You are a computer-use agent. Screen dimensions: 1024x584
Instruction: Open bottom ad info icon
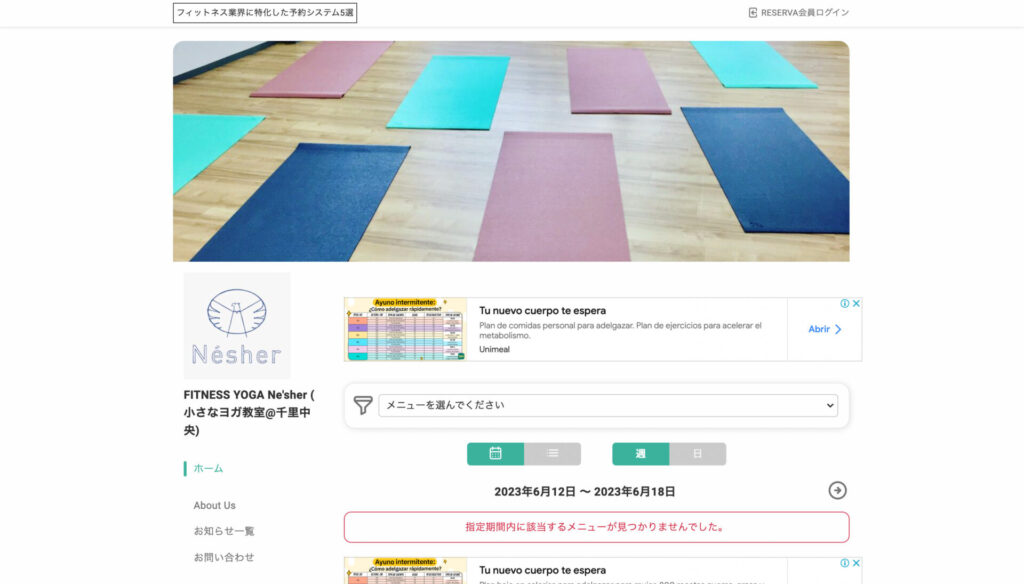point(844,562)
